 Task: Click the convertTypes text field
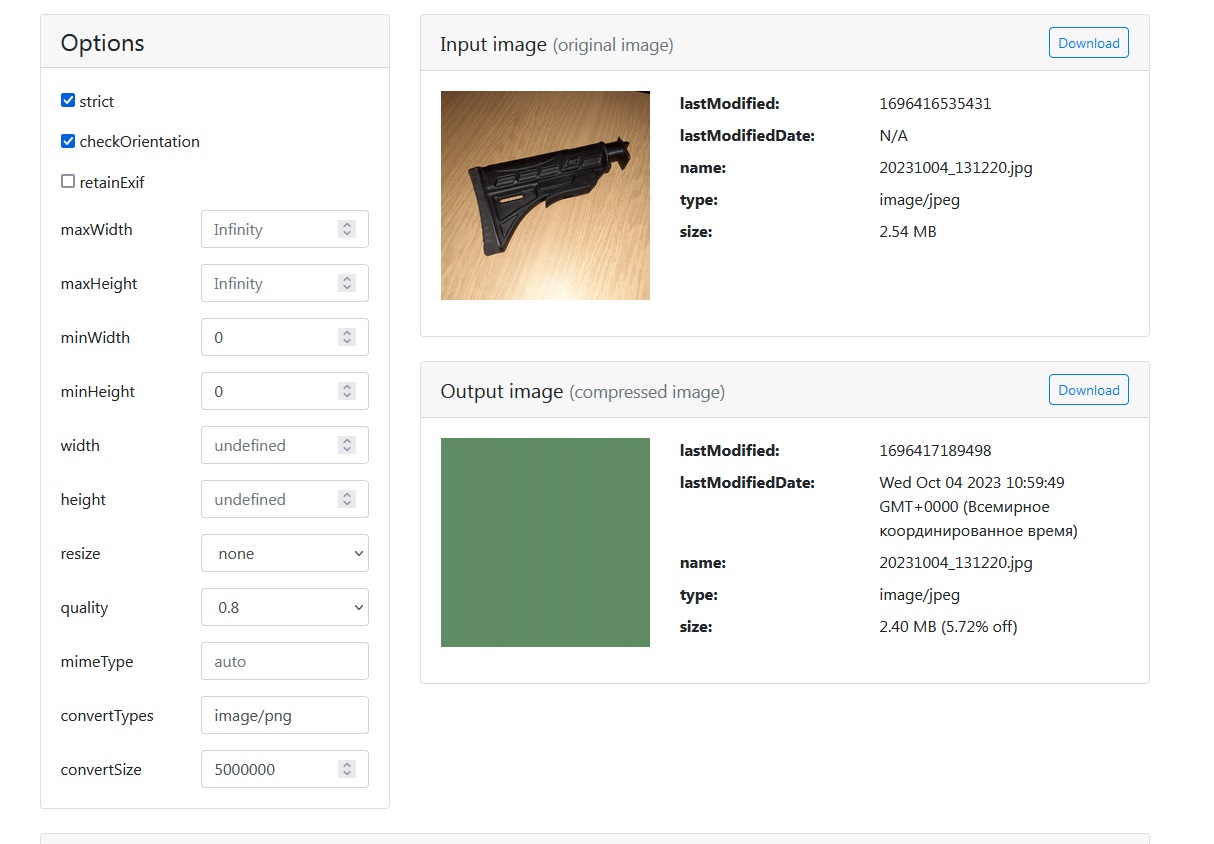coord(284,716)
